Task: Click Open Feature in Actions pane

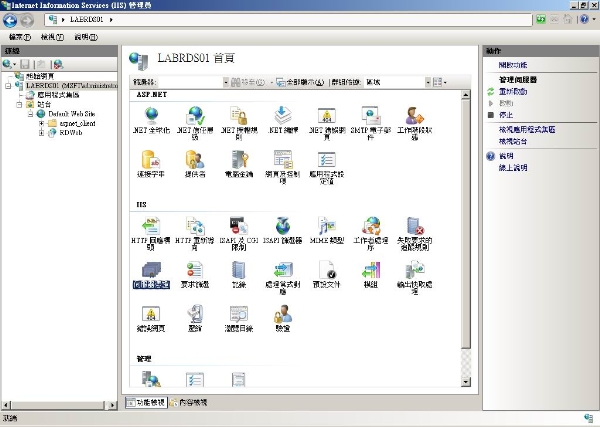Action: [x=513, y=65]
